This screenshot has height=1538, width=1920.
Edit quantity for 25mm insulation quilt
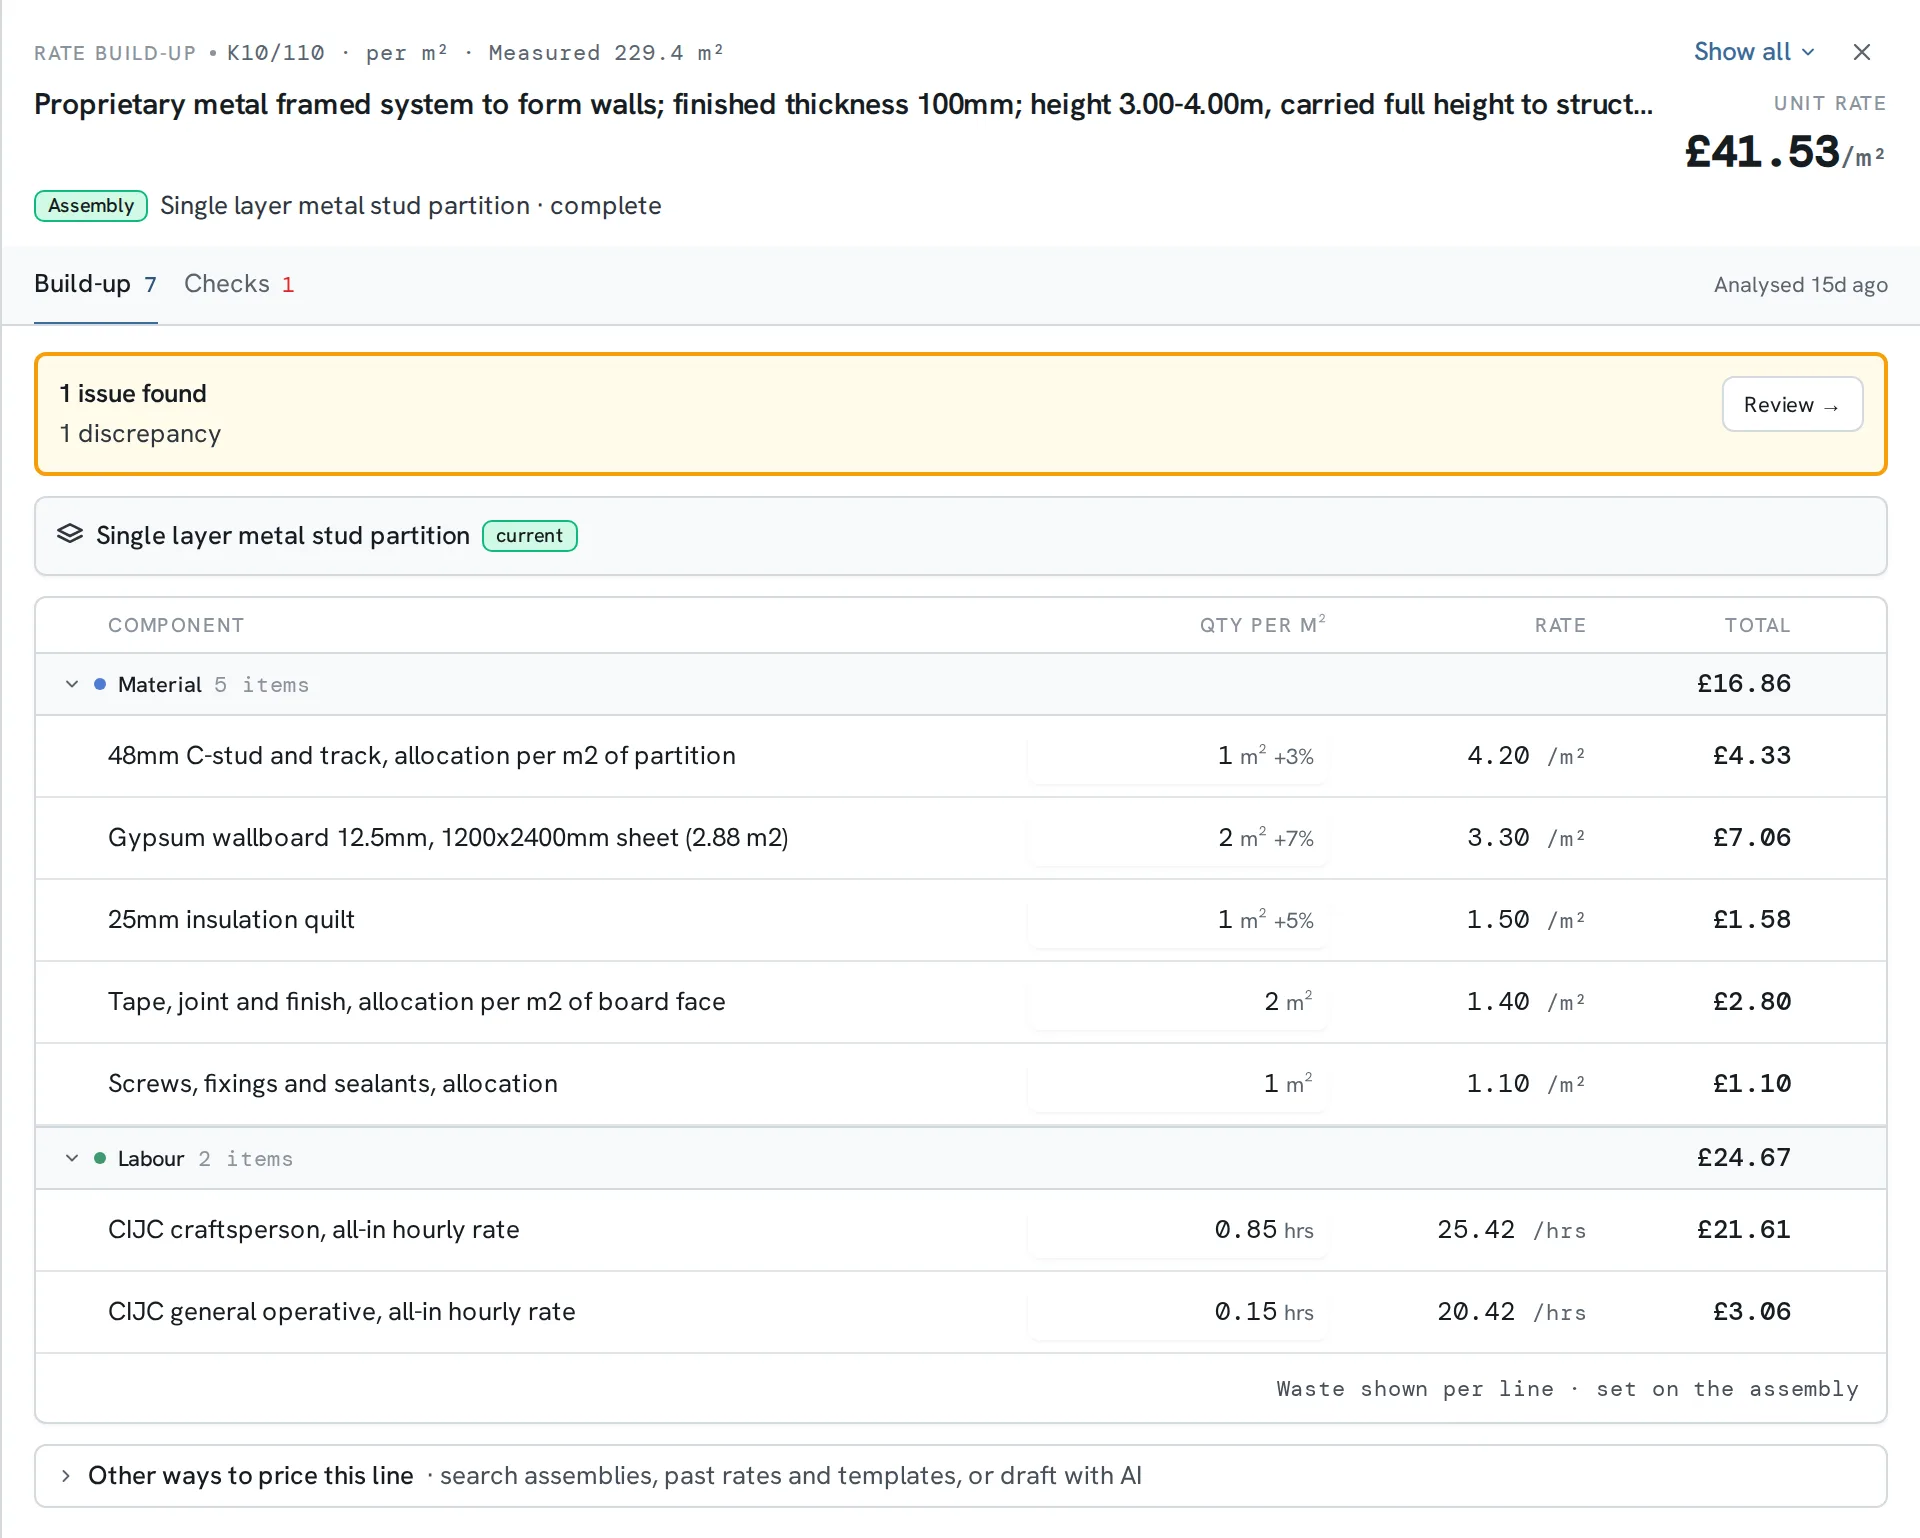coord(1176,920)
